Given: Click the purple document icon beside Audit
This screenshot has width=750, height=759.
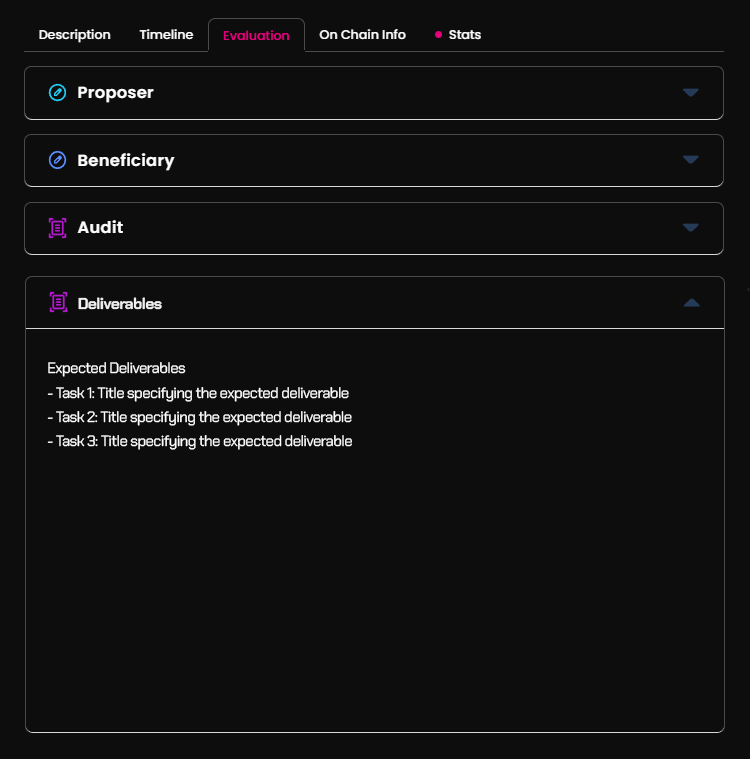Looking at the screenshot, I should [57, 228].
